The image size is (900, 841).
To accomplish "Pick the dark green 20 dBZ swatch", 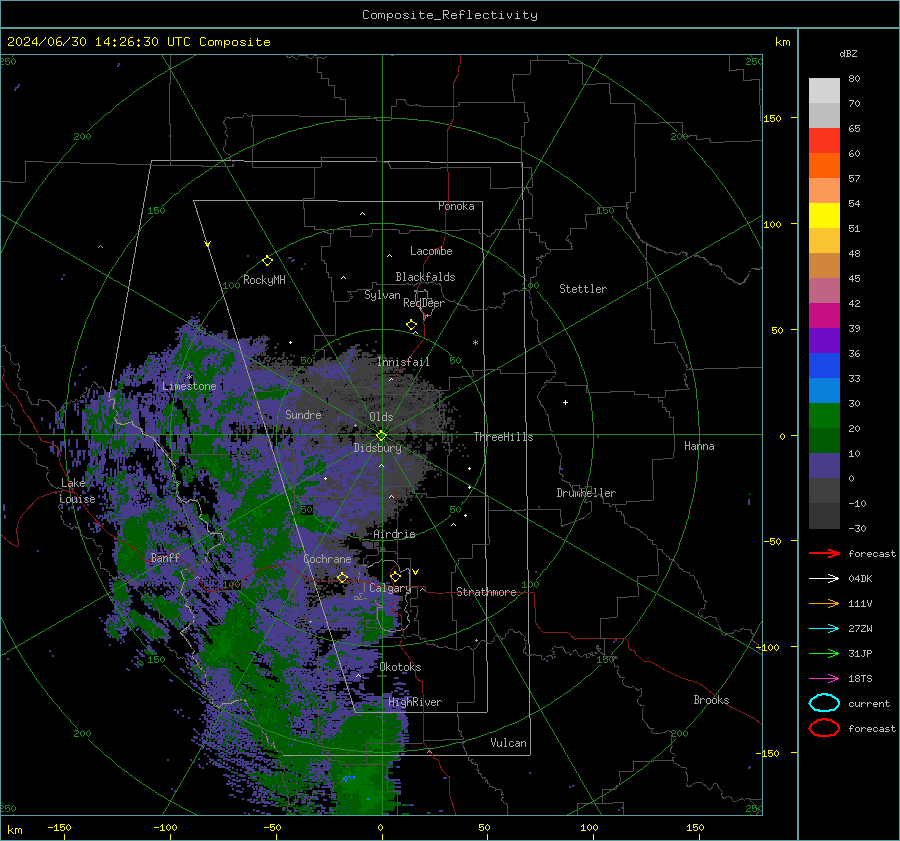I will 824,440.
